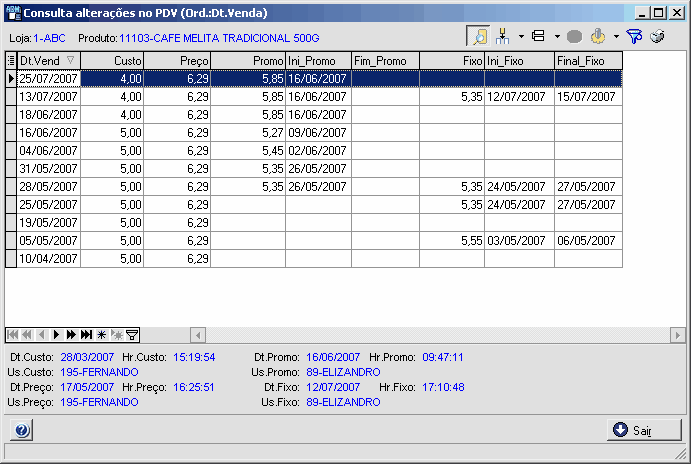The width and height of the screenshot is (691, 464).
Task: Click the Fixo column header
Action: [x=452, y=61]
